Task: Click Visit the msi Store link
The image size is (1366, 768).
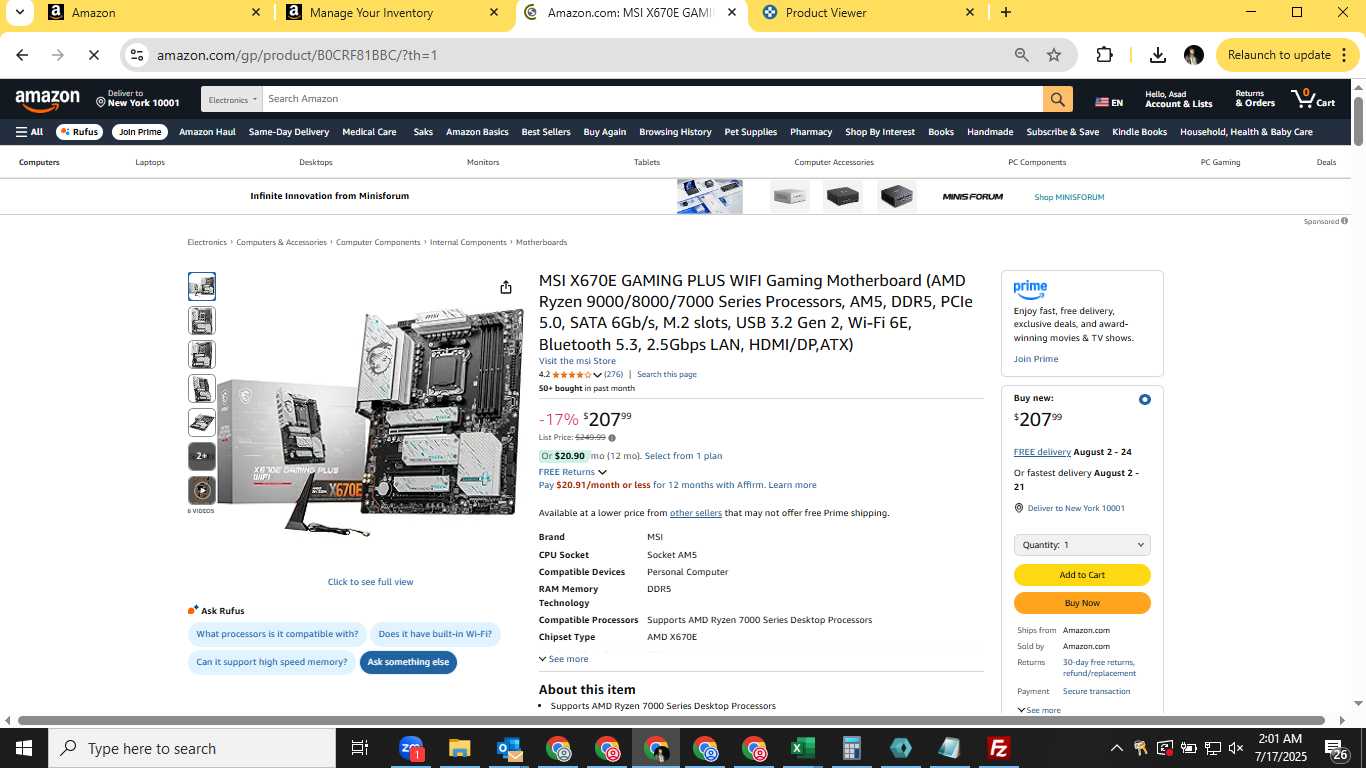Action: (577, 361)
